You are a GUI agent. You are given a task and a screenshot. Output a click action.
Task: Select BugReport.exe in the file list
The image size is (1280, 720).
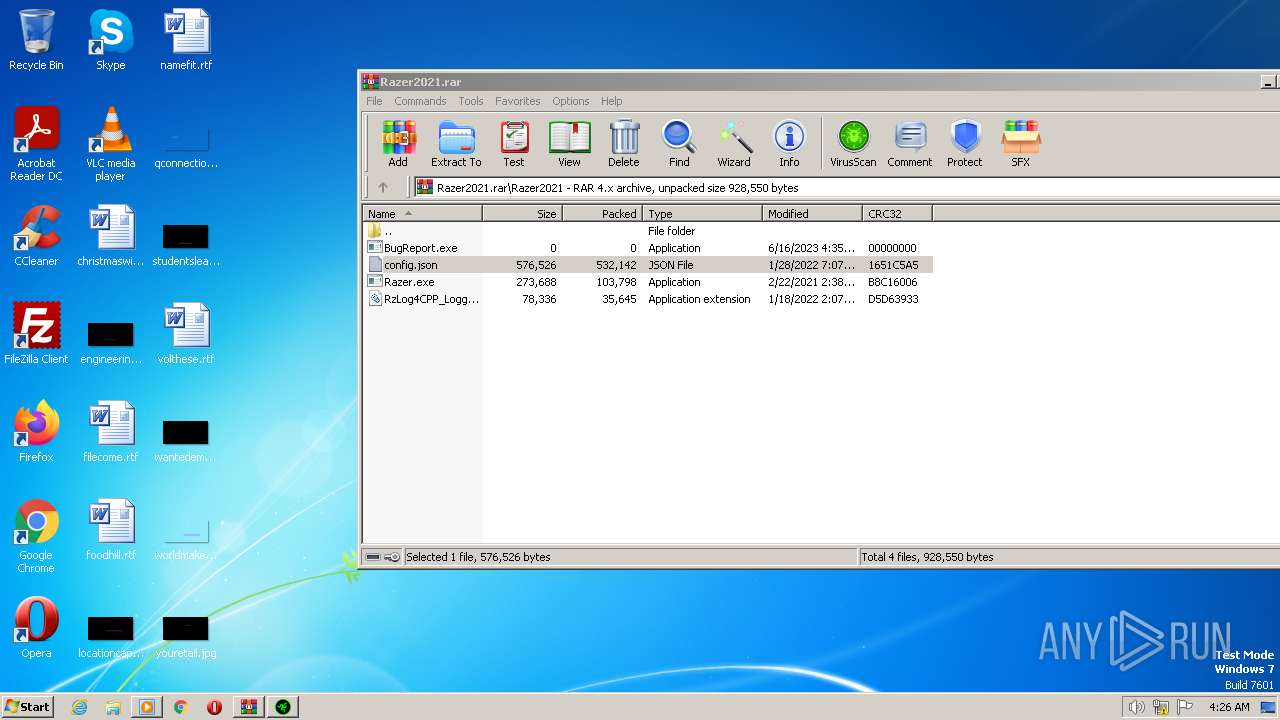click(647, 248)
